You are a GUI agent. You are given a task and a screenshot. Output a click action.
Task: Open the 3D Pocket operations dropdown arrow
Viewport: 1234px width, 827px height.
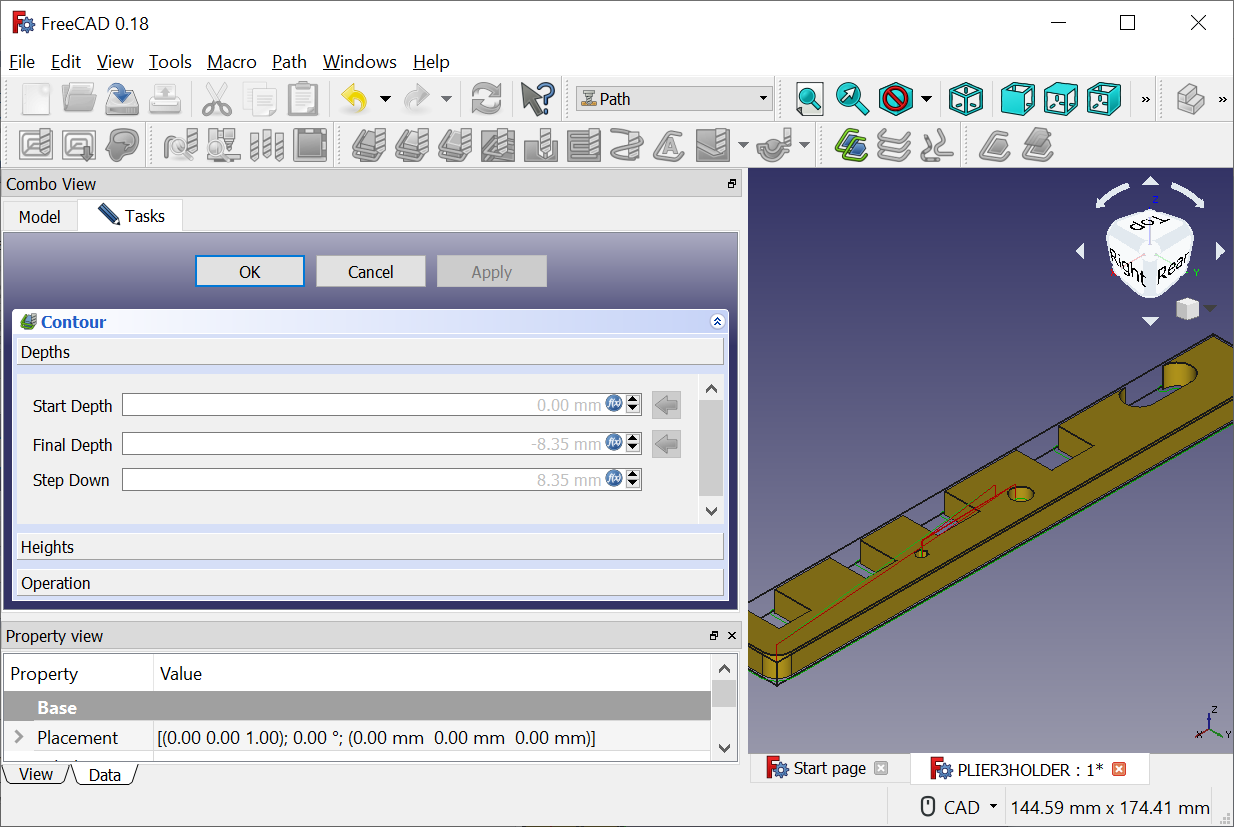point(743,146)
